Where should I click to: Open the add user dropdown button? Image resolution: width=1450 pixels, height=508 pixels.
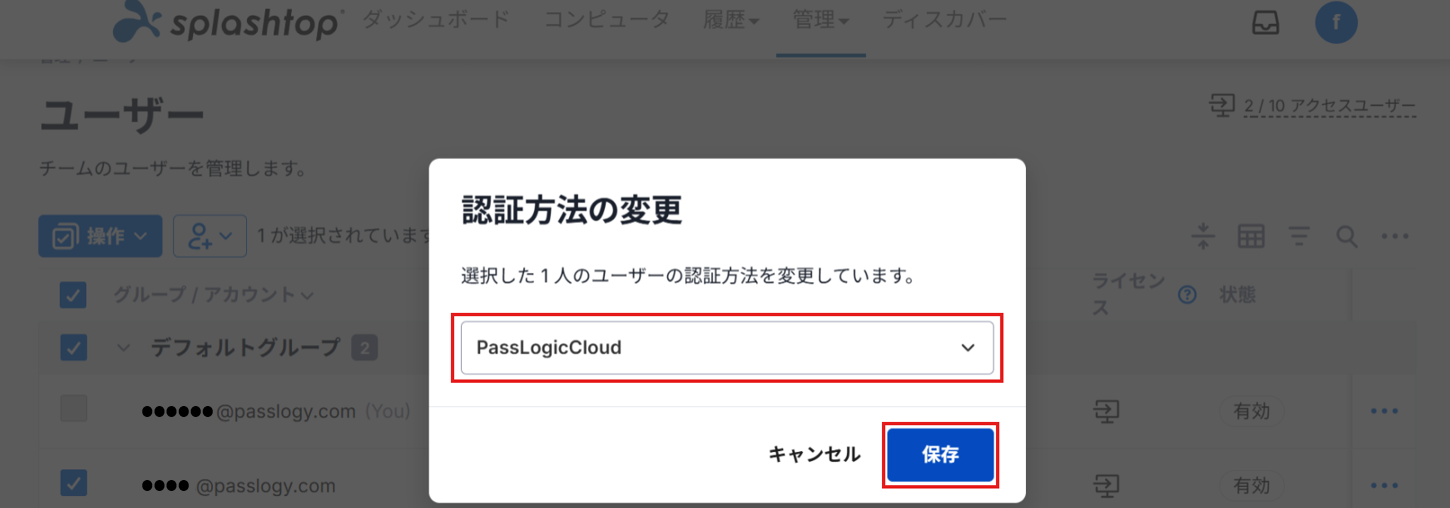point(210,236)
